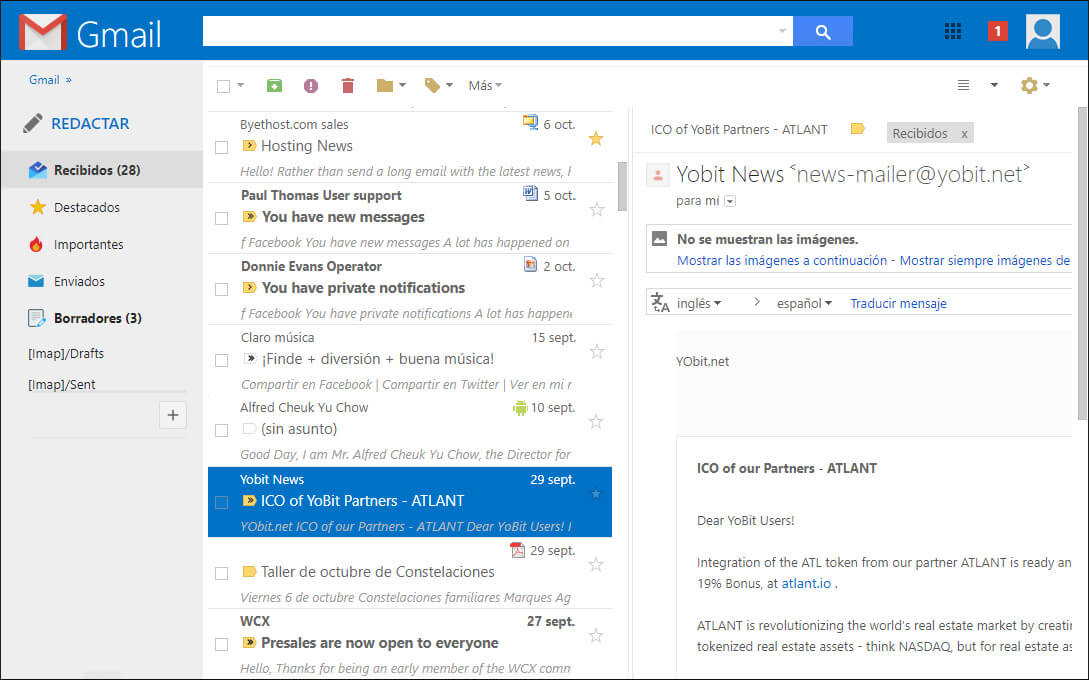
Task: Click the reading pane scrollbar
Action: [1083, 263]
